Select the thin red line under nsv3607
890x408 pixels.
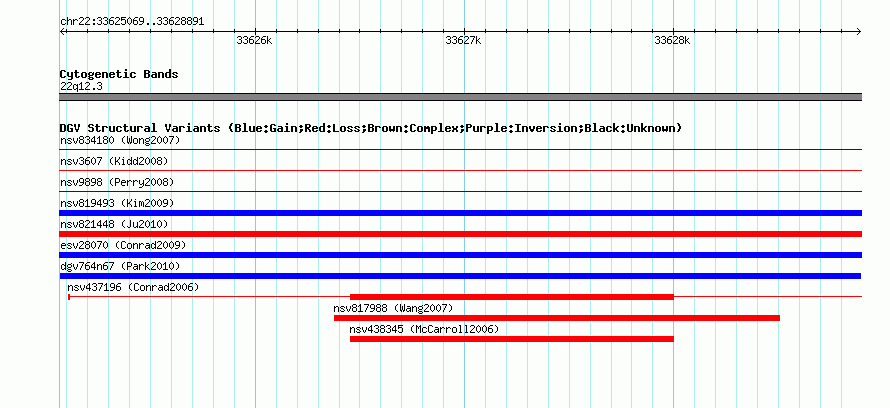[x=461, y=170]
